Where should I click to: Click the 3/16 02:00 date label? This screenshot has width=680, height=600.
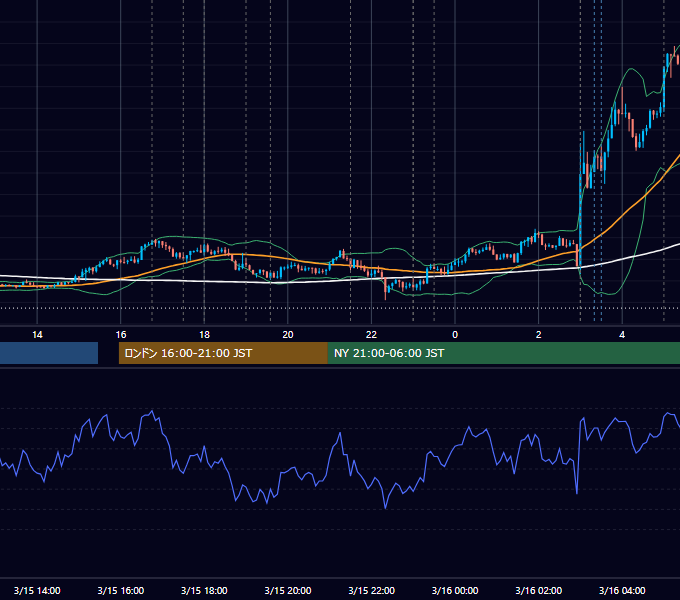539,590
